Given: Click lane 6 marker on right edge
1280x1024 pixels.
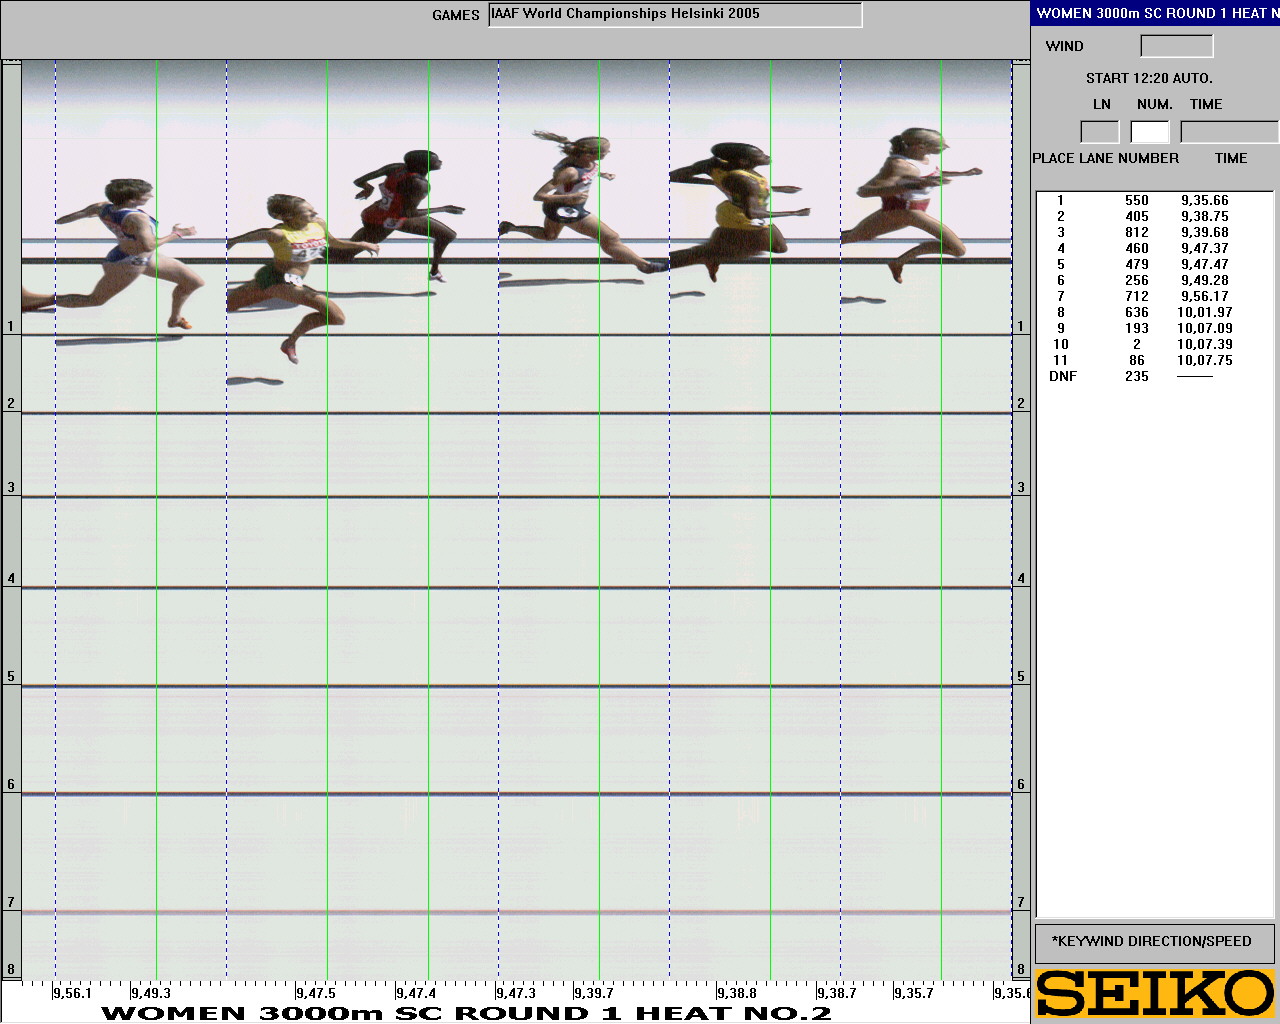Looking at the screenshot, I should coord(1021,784).
